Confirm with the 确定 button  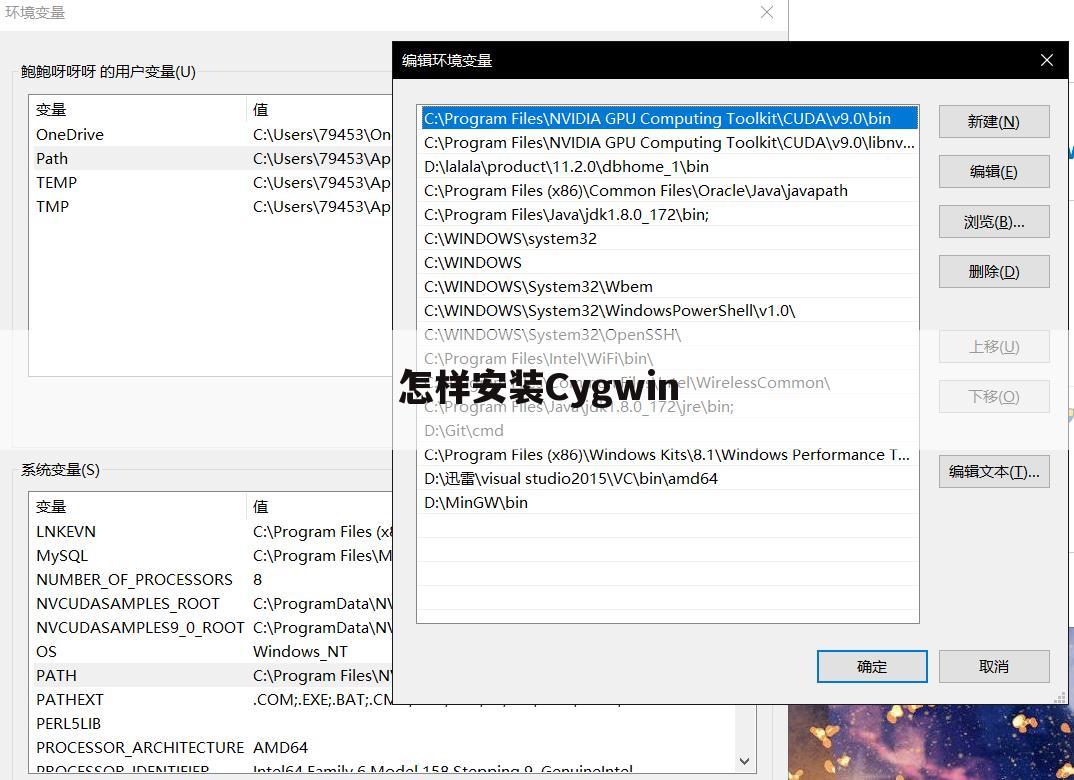[x=872, y=666]
